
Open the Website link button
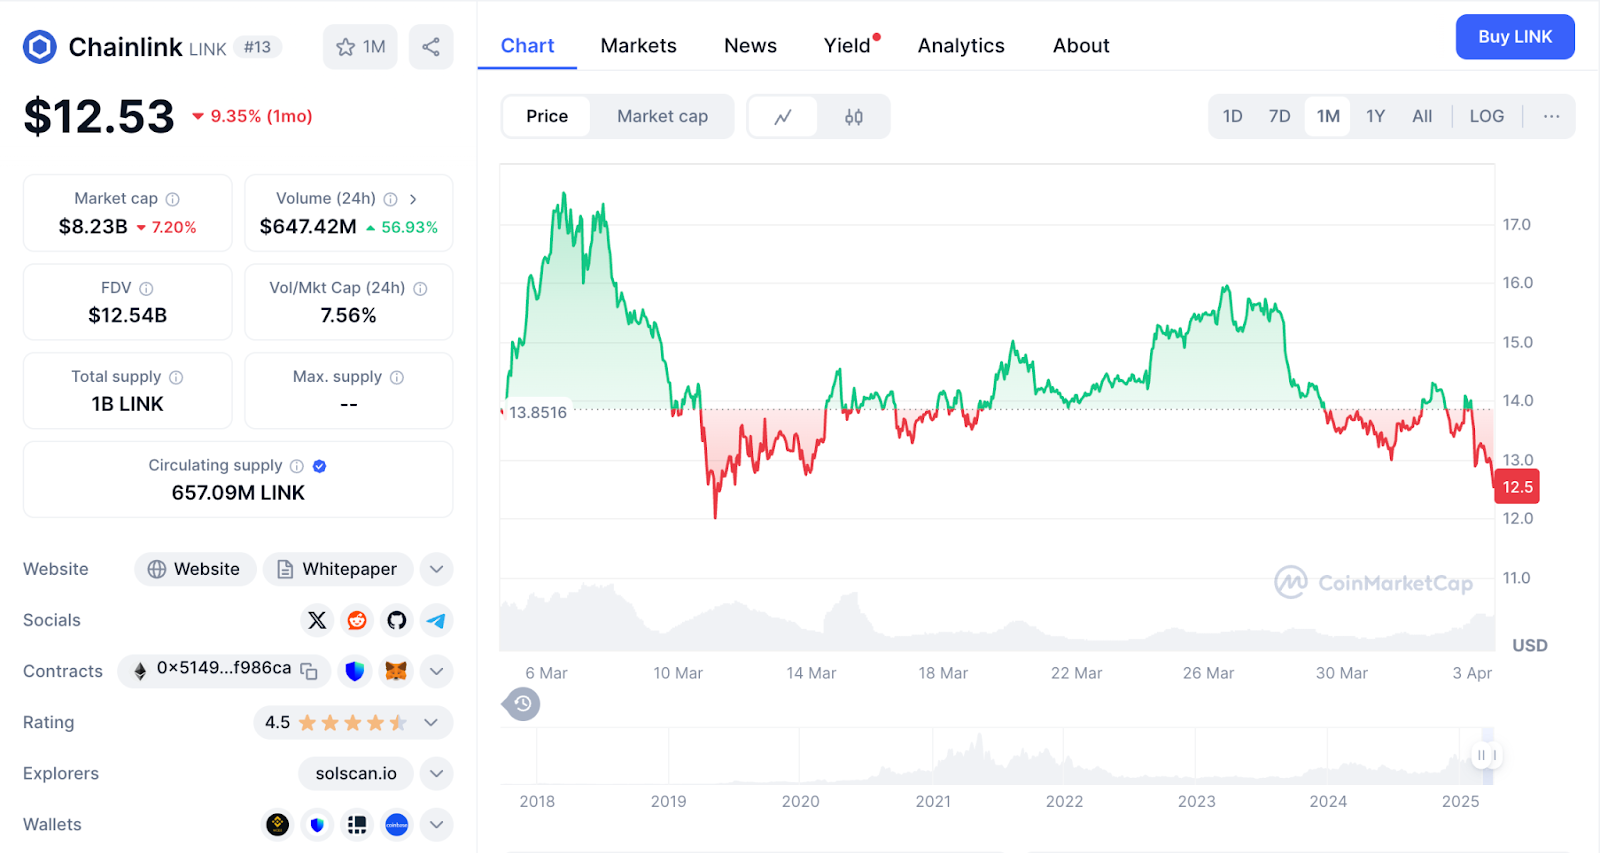[195, 569]
